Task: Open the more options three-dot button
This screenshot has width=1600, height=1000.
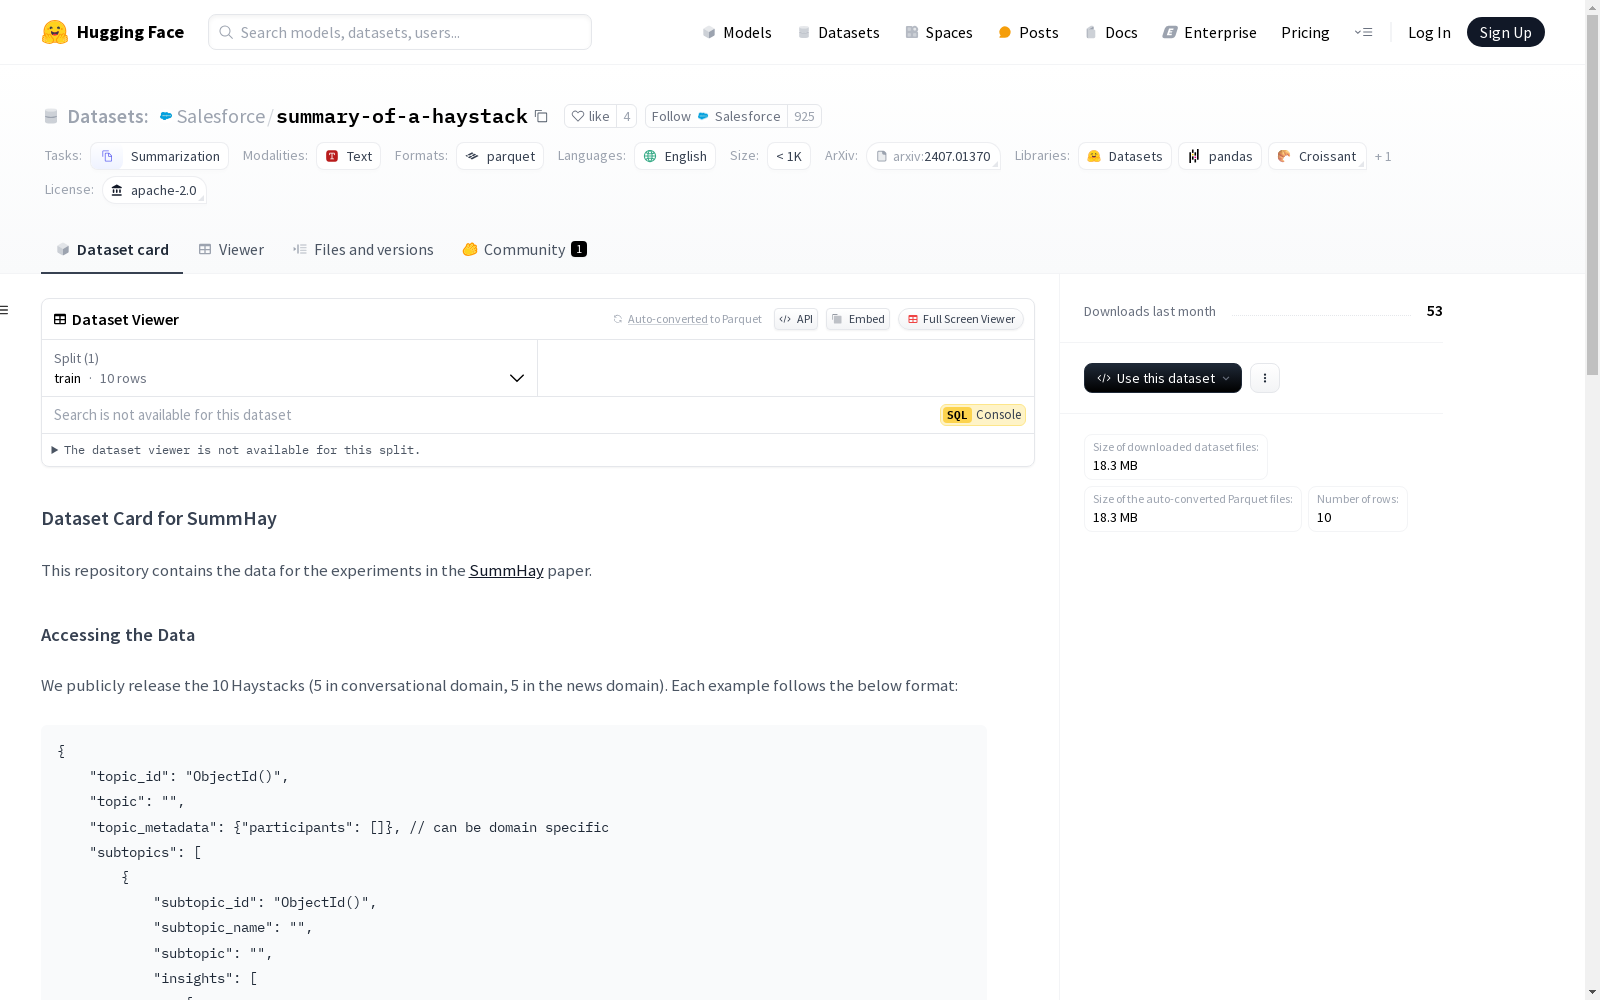Action: point(1265,378)
